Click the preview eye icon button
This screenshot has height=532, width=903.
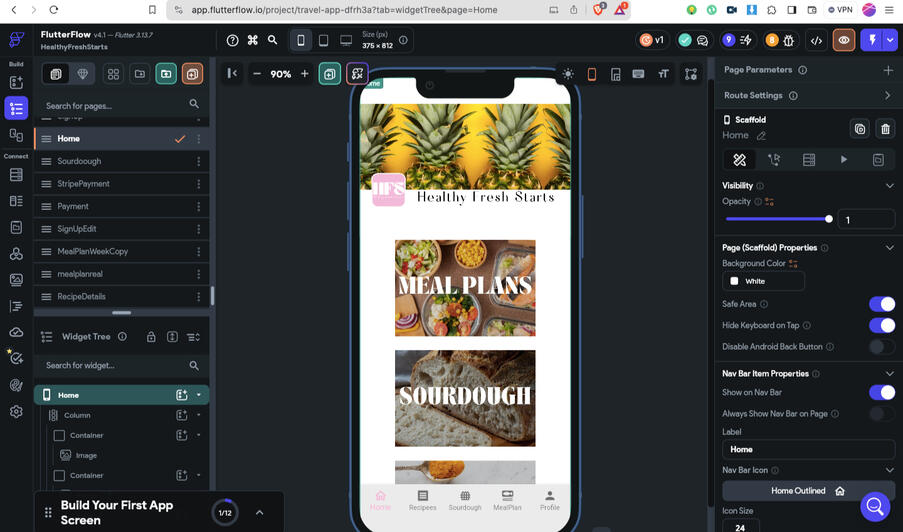point(844,41)
